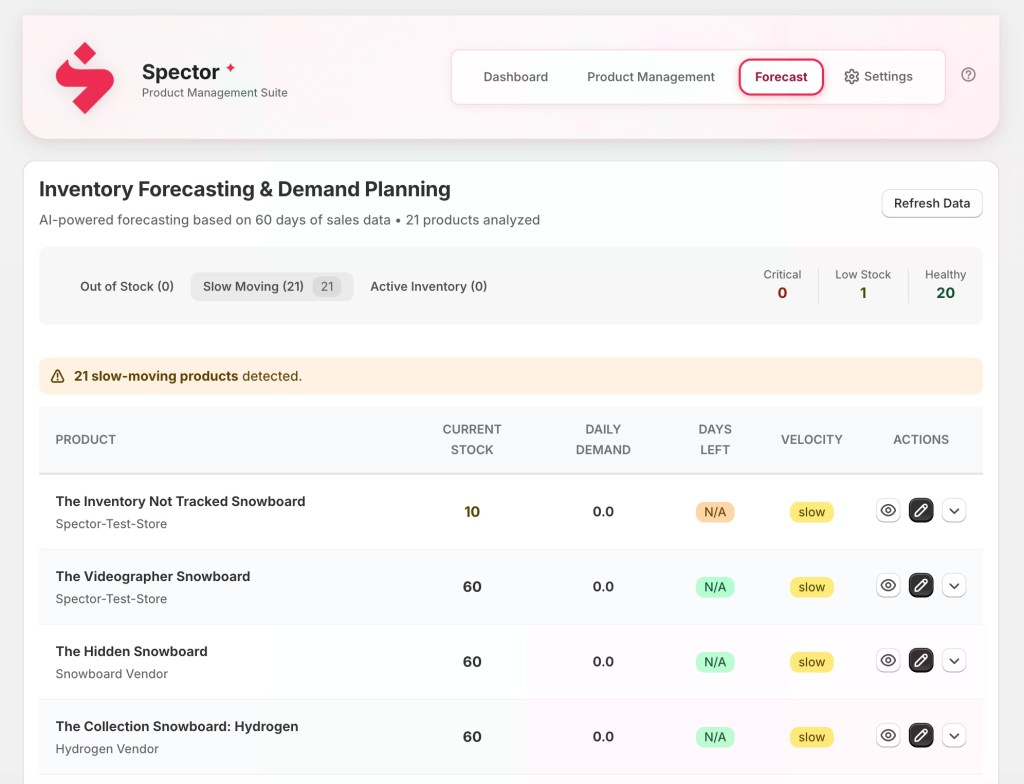This screenshot has height=784, width=1024.
Task: Open help via question mark icon
Action: click(968, 75)
